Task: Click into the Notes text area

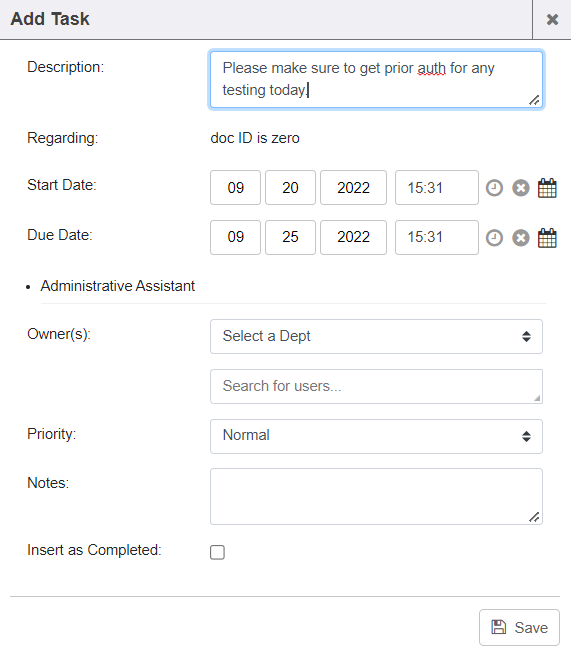Action: pos(376,497)
